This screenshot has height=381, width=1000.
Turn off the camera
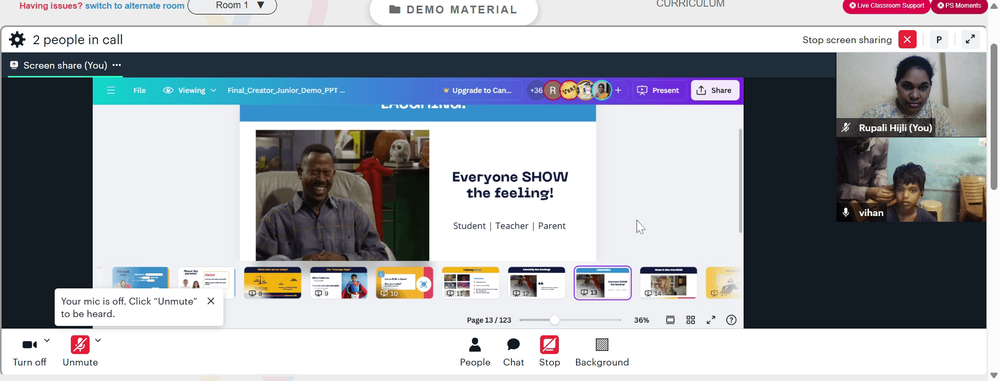[29, 352]
